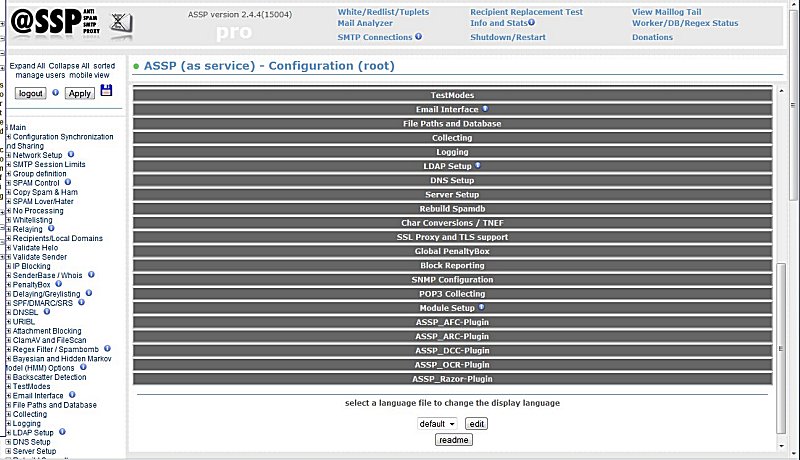This screenshot has width=800, height=460.
Task: Expand the IP Blocking tree node
Action: point(9,267)
